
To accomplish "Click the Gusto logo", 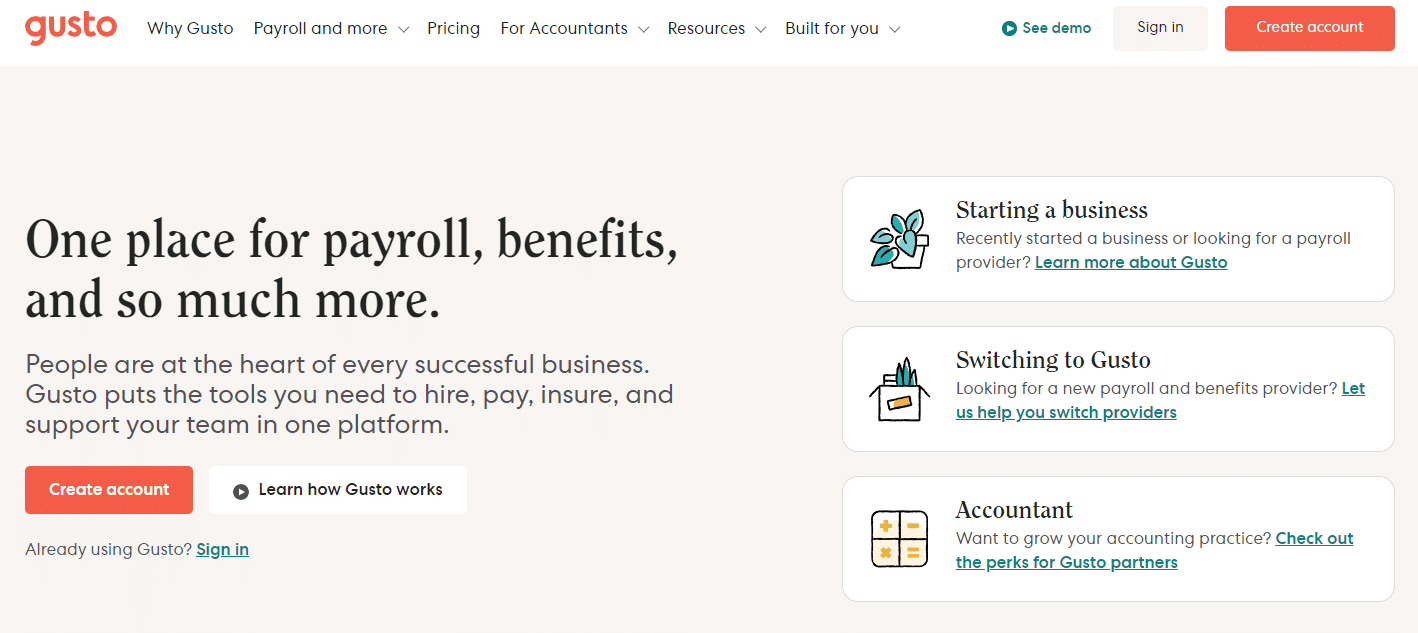I will point(70,28).
